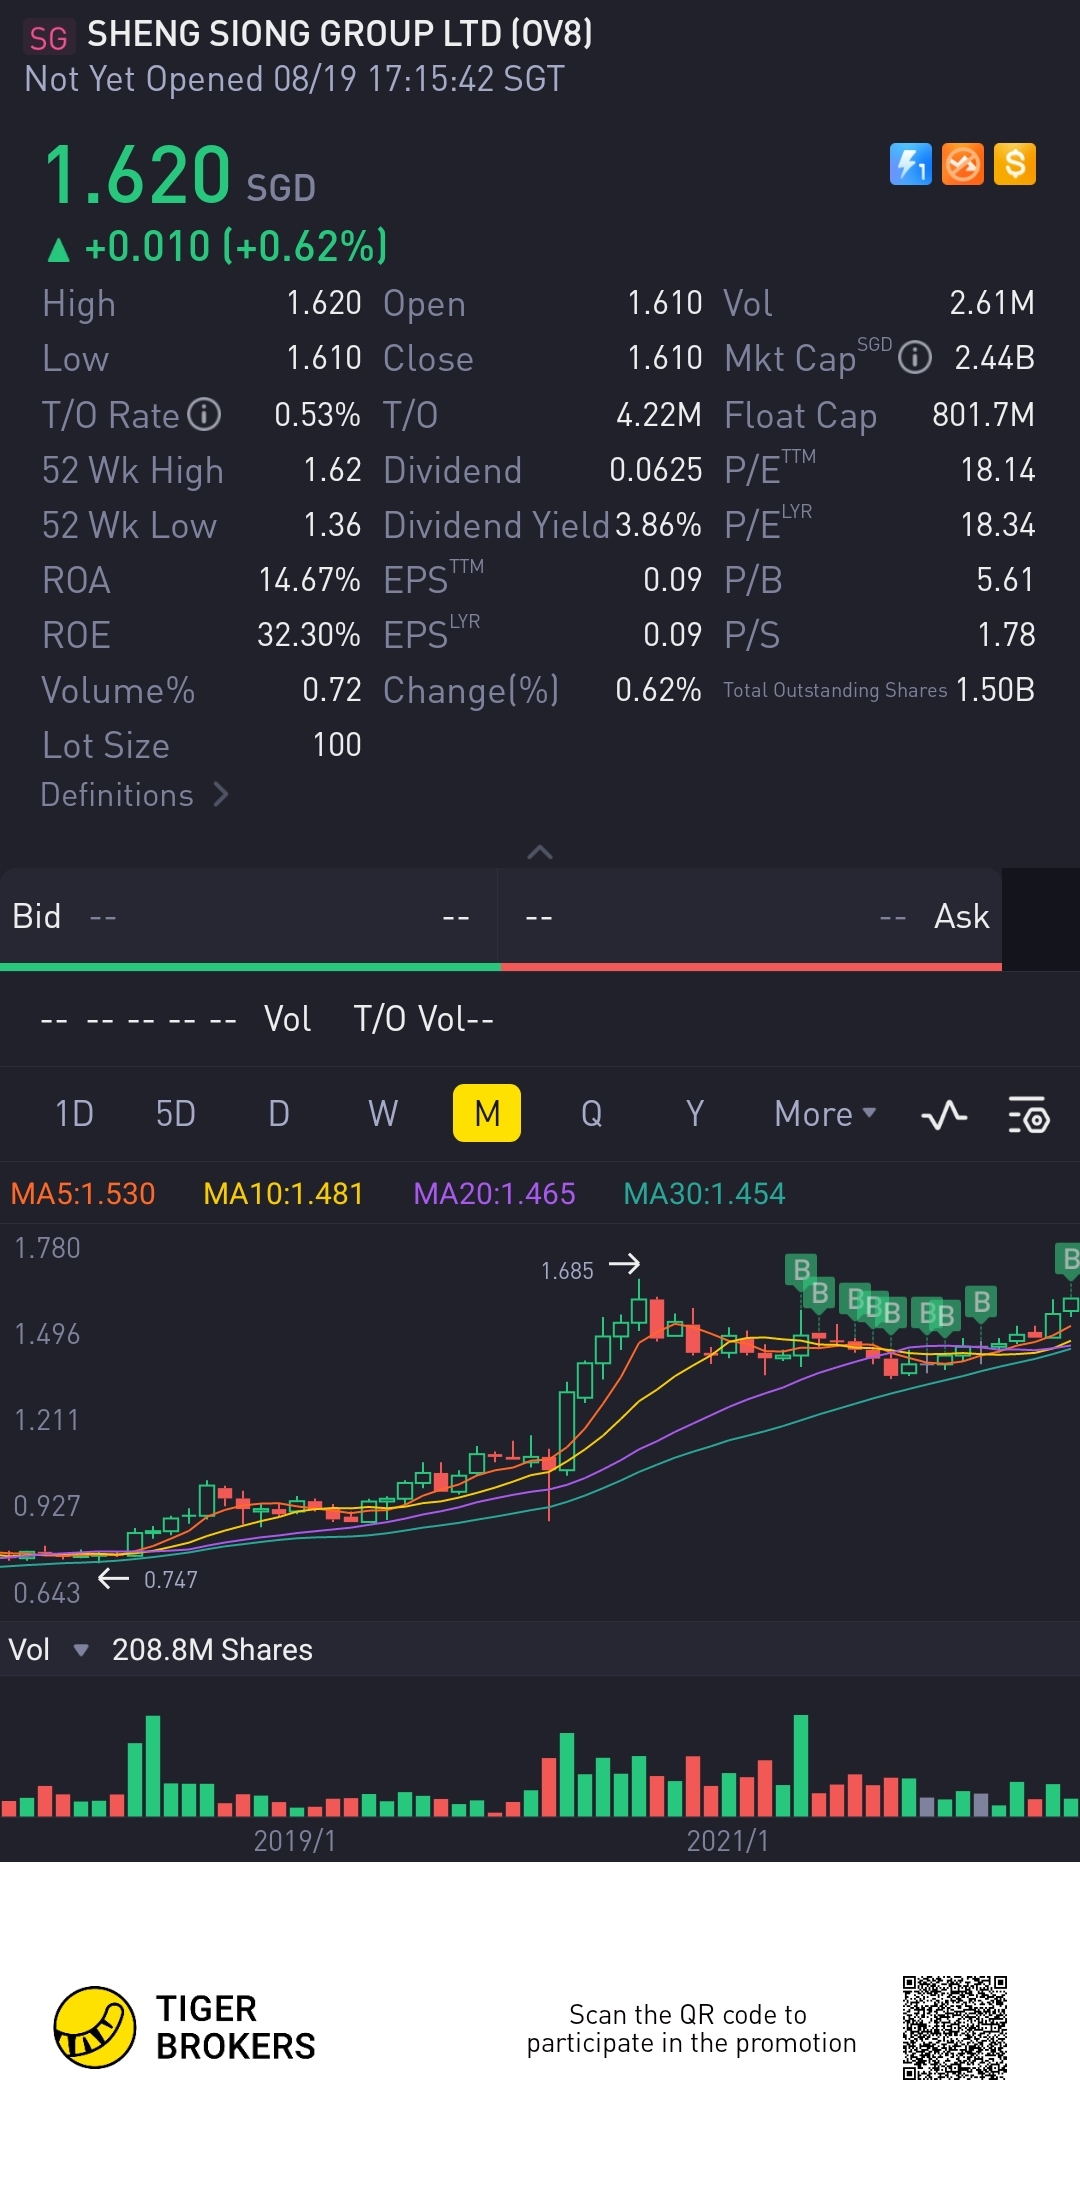This screenshot has height=2194, width=1080.
Task: Open the Vol indicator dropdown
Action: click(48, 1650)
